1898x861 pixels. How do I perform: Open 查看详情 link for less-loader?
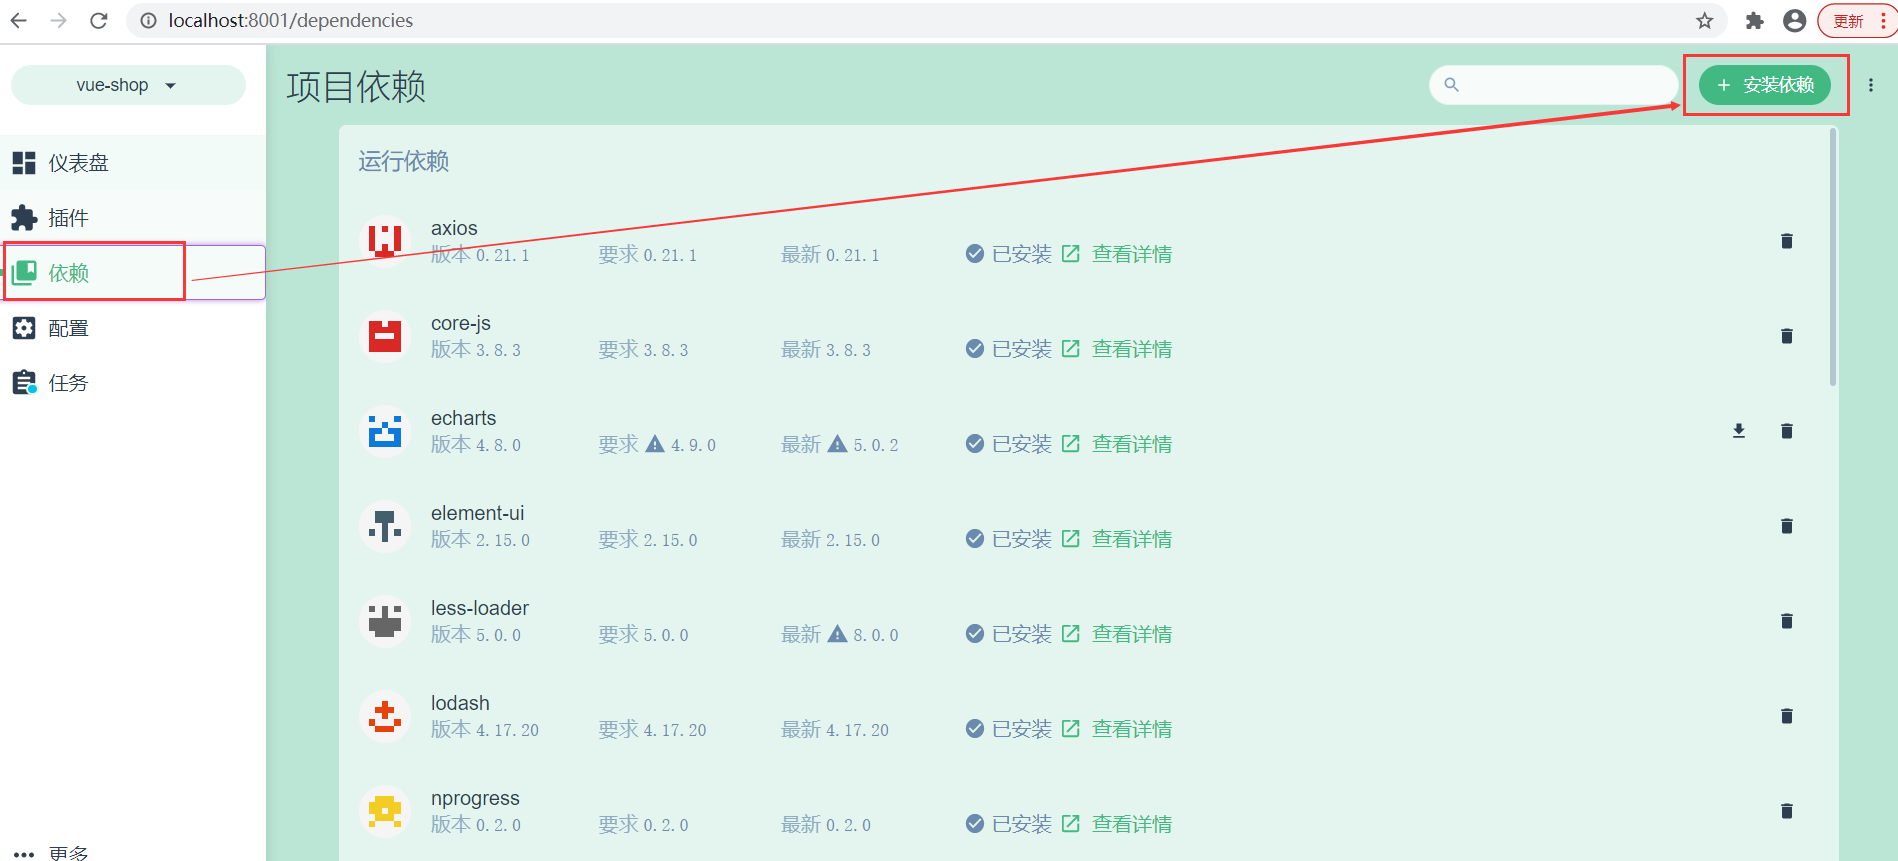(1117, 634)
